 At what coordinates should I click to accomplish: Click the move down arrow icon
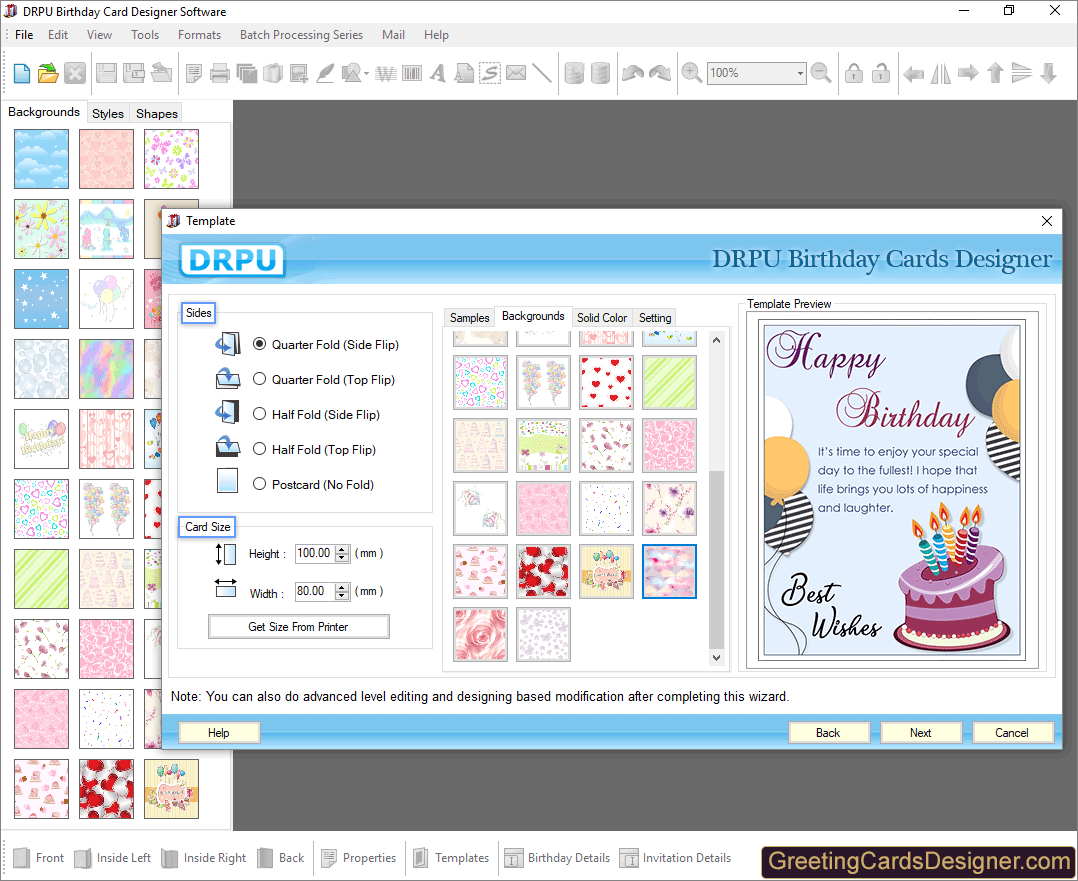click(1048, 73)
